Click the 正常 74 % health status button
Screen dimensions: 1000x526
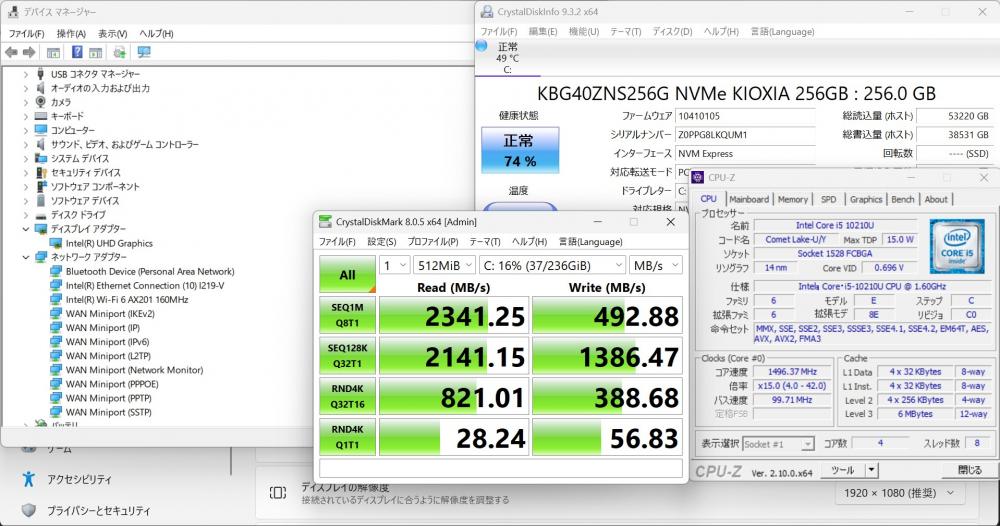pos(520,150)
